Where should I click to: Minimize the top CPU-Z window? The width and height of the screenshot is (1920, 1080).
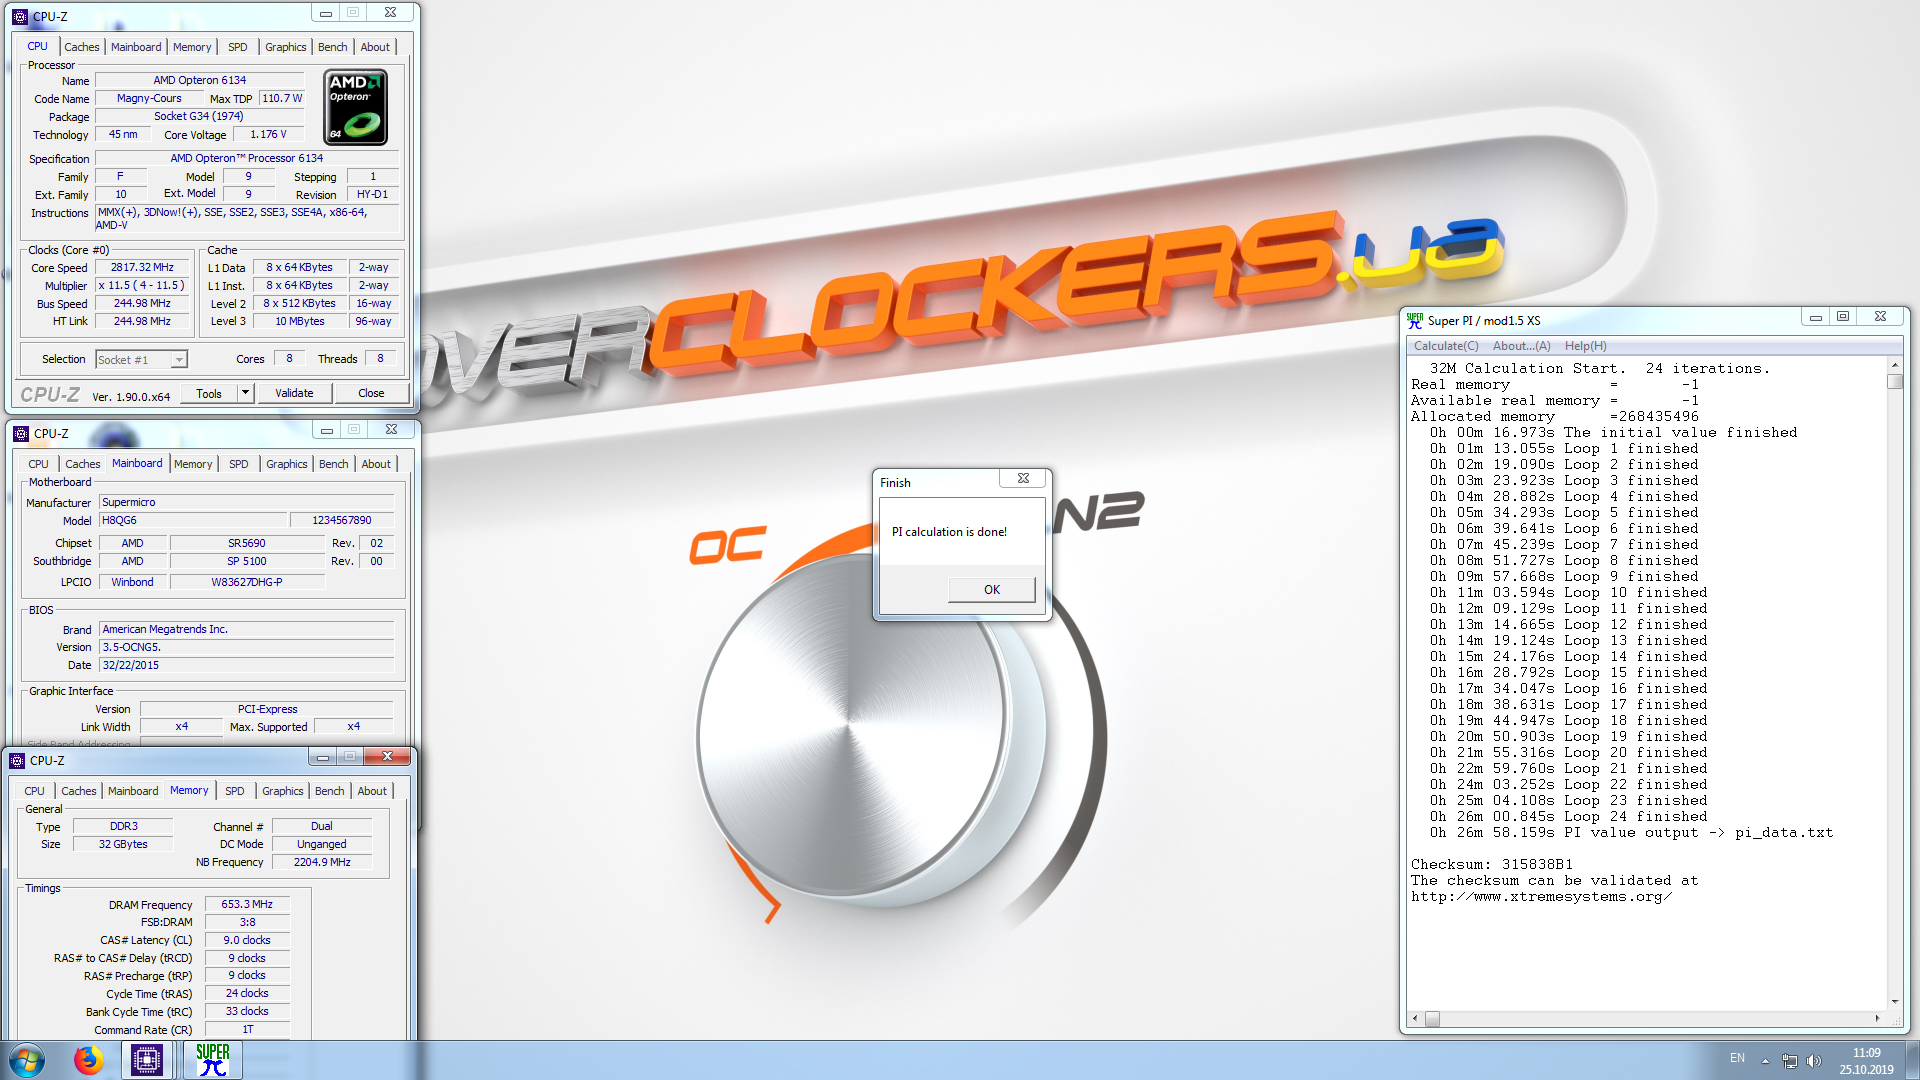326,13
